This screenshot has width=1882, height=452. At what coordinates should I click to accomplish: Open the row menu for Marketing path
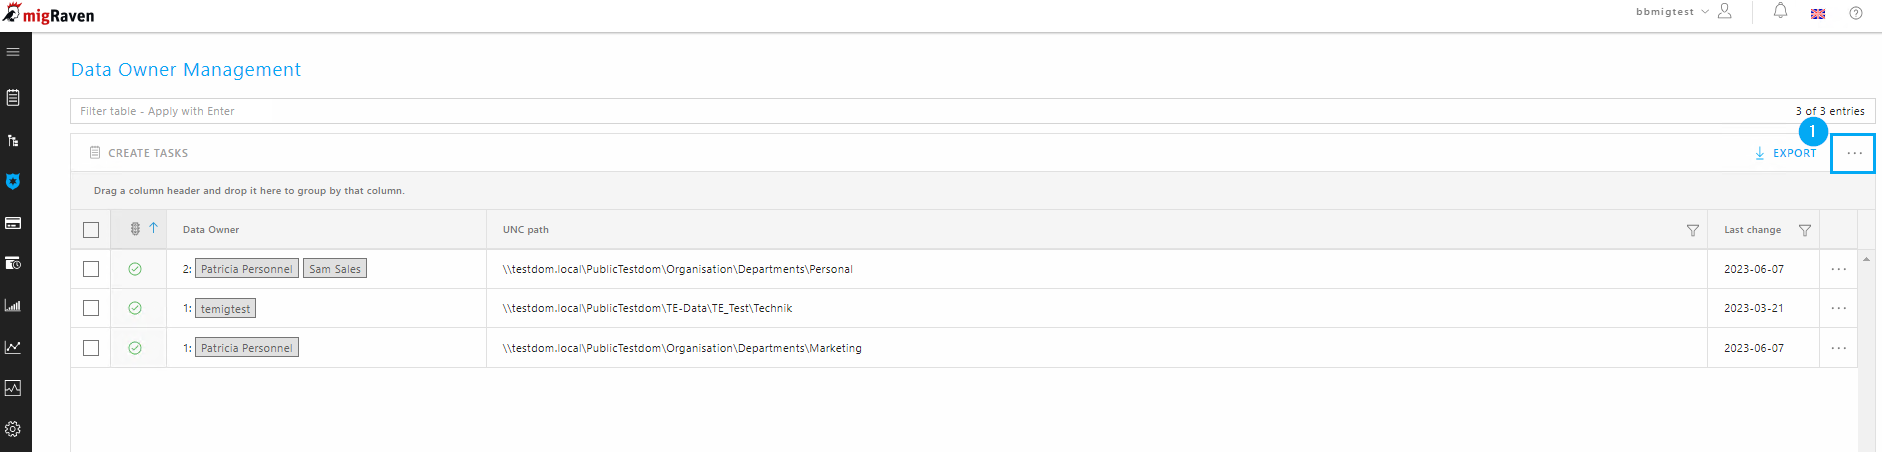pos(1839,348)
